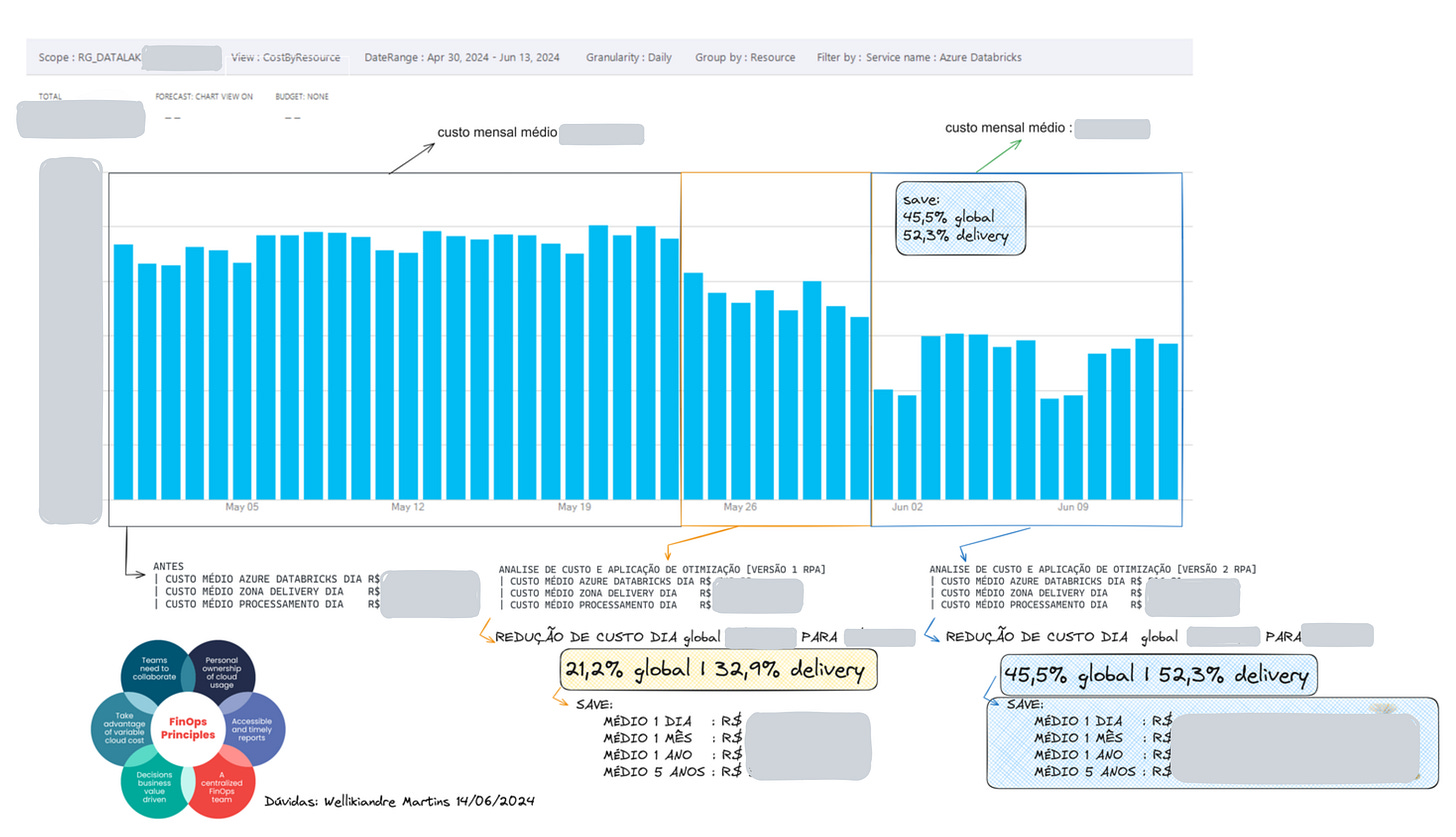The image size is (1456, 837).
Task: Click custo mensal médio label with colon
Action: [x=1009, y=128]
